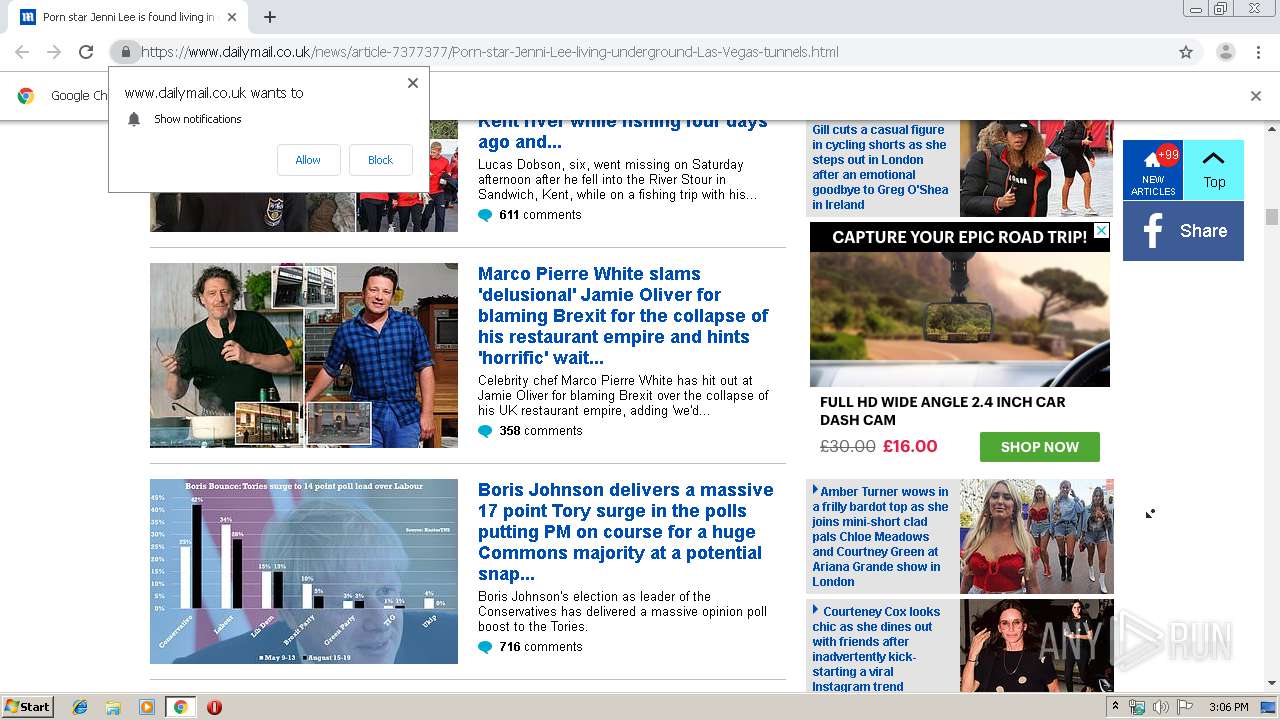Click the notification bell icon in popup
1280x720 pixels.
point(134,119)
